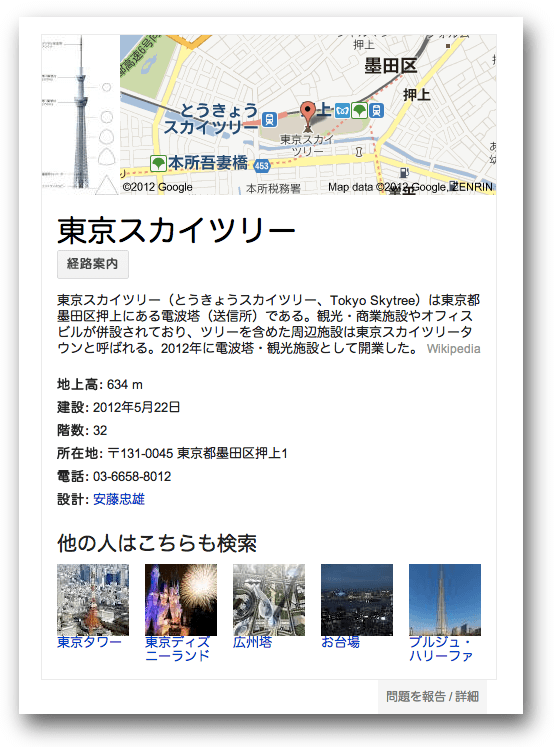This screenshot has width=554, height=747.
Task: Open the お台場 night view thumbnail
Action: pos(357,600)
